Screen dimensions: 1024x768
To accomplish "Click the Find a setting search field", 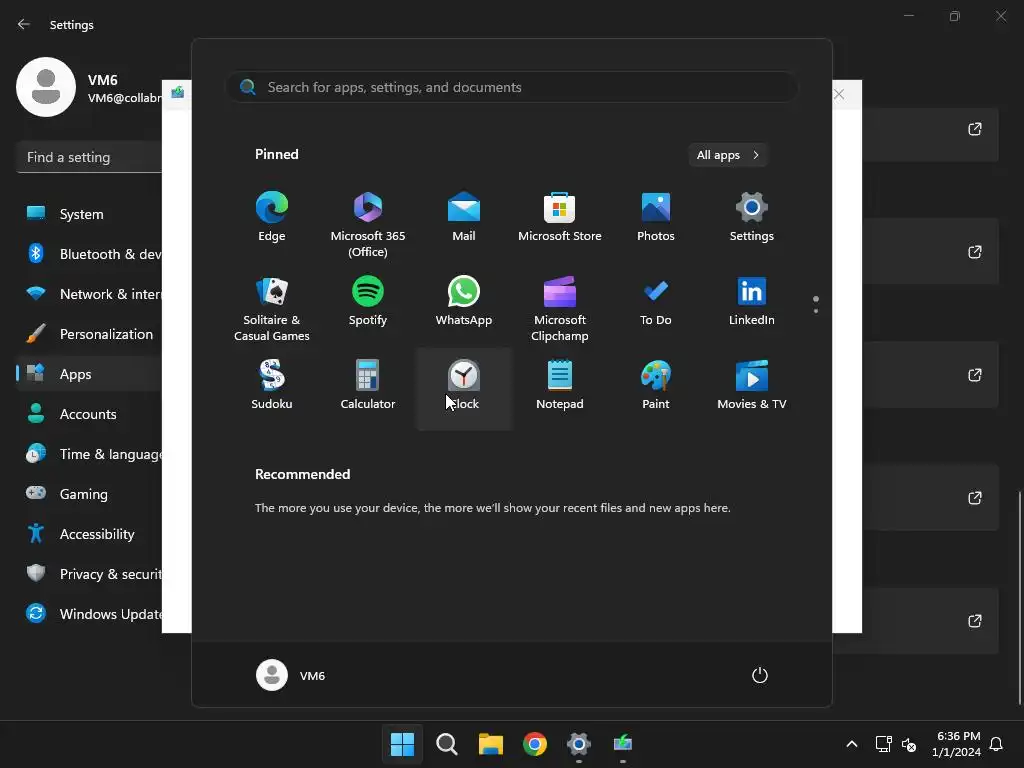I will [89, 157].
